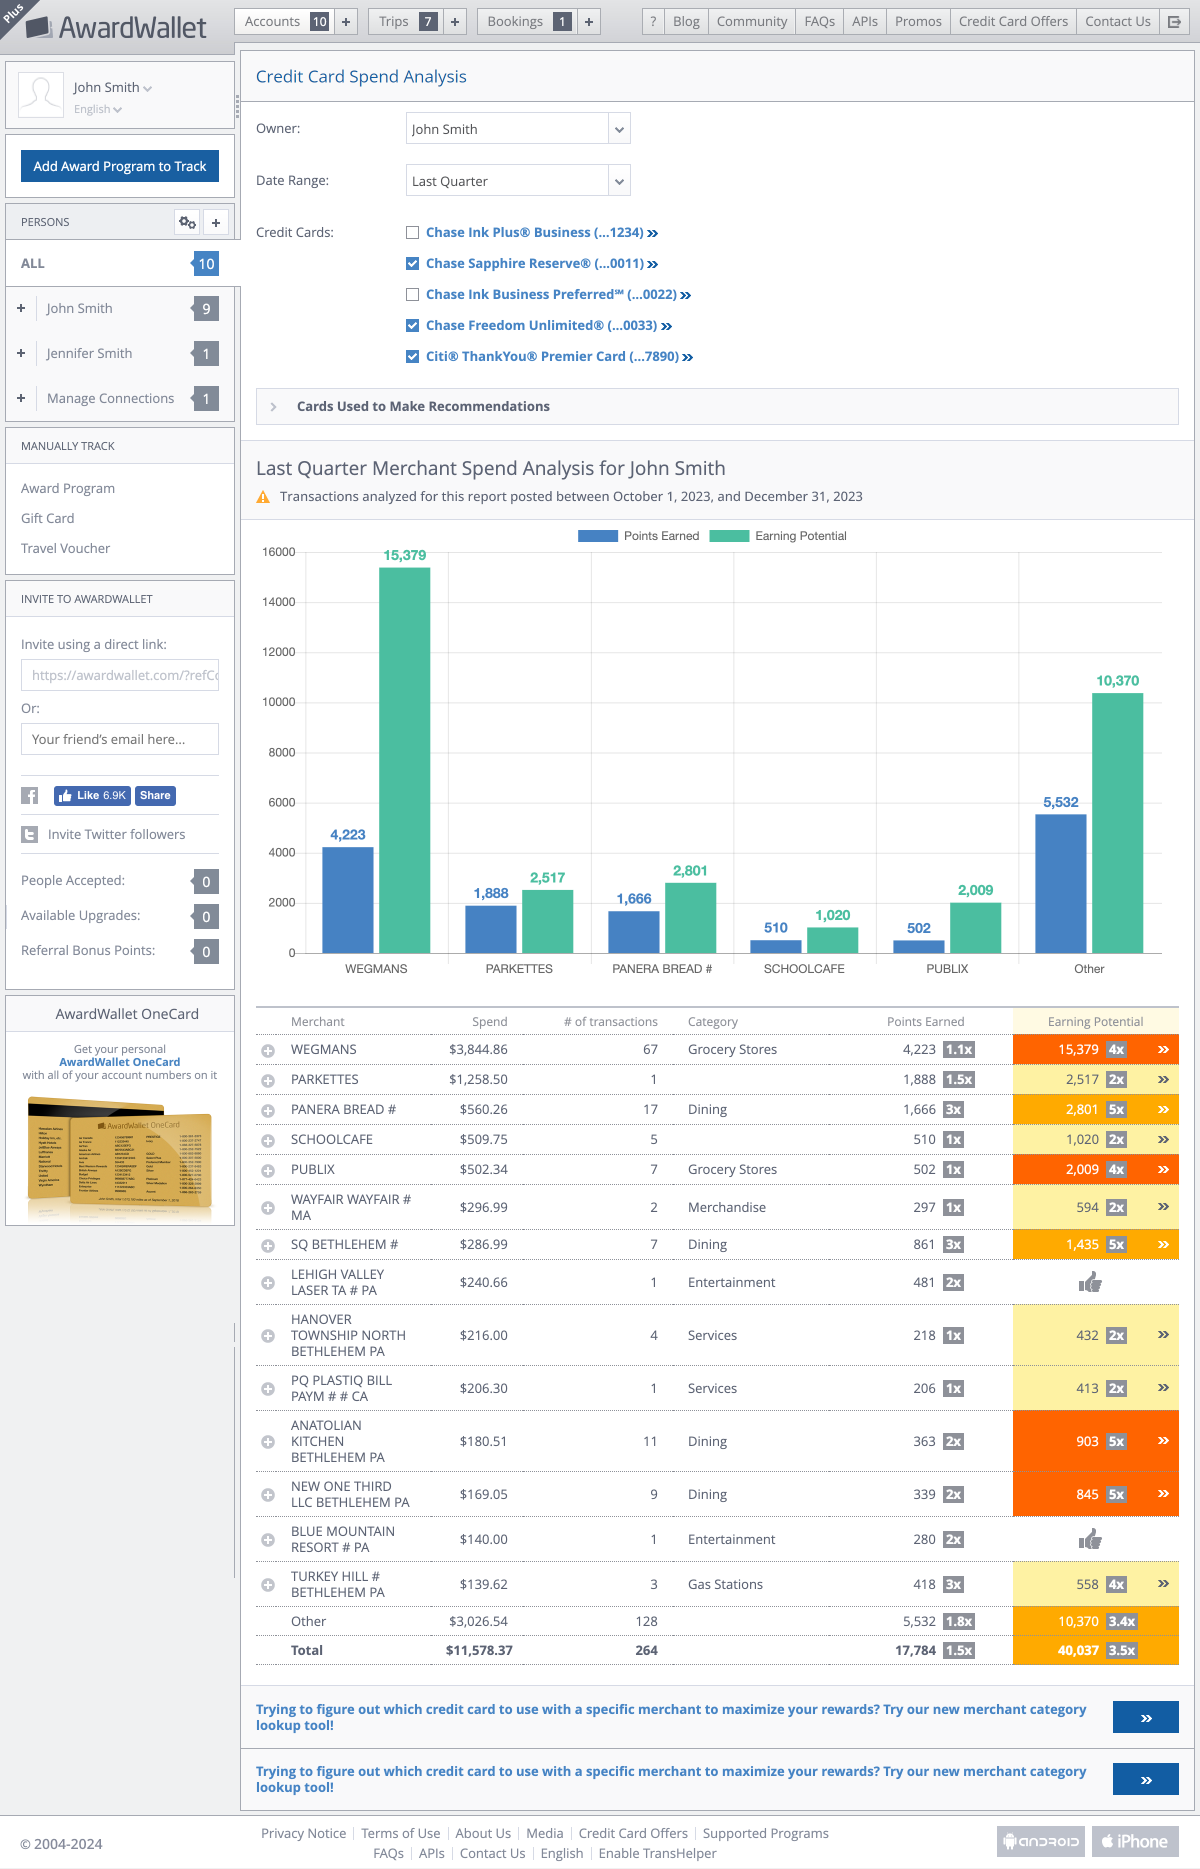Click the Twitter icon beside Invite followers
Screen dimensions: 1200x1869
pyautogui.click(x=30, y=834)
